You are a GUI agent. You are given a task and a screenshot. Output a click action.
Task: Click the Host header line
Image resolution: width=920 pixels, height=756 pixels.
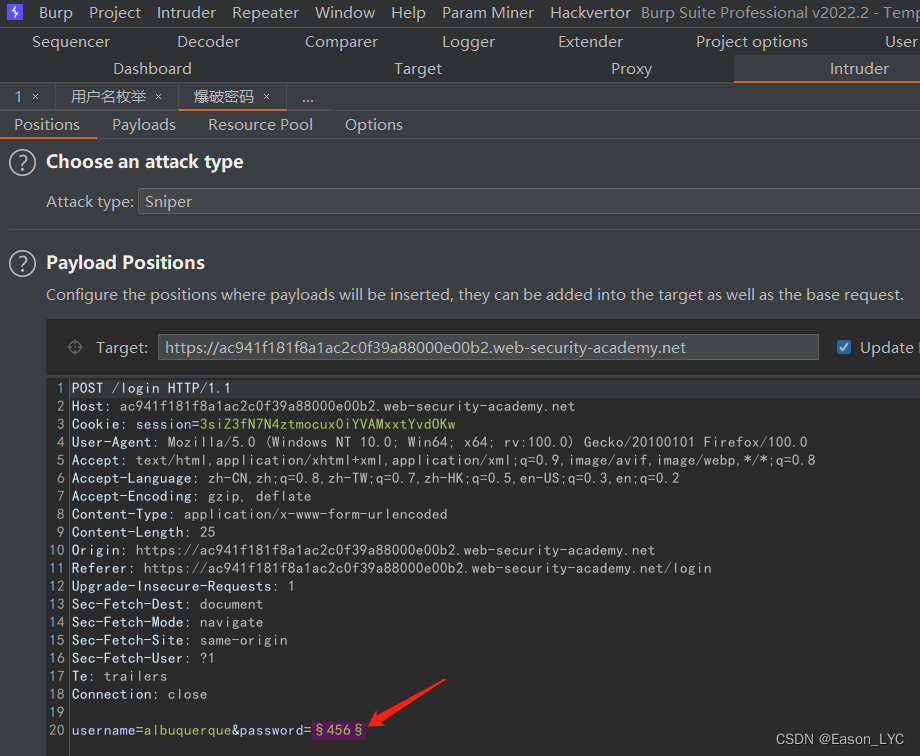323,406
